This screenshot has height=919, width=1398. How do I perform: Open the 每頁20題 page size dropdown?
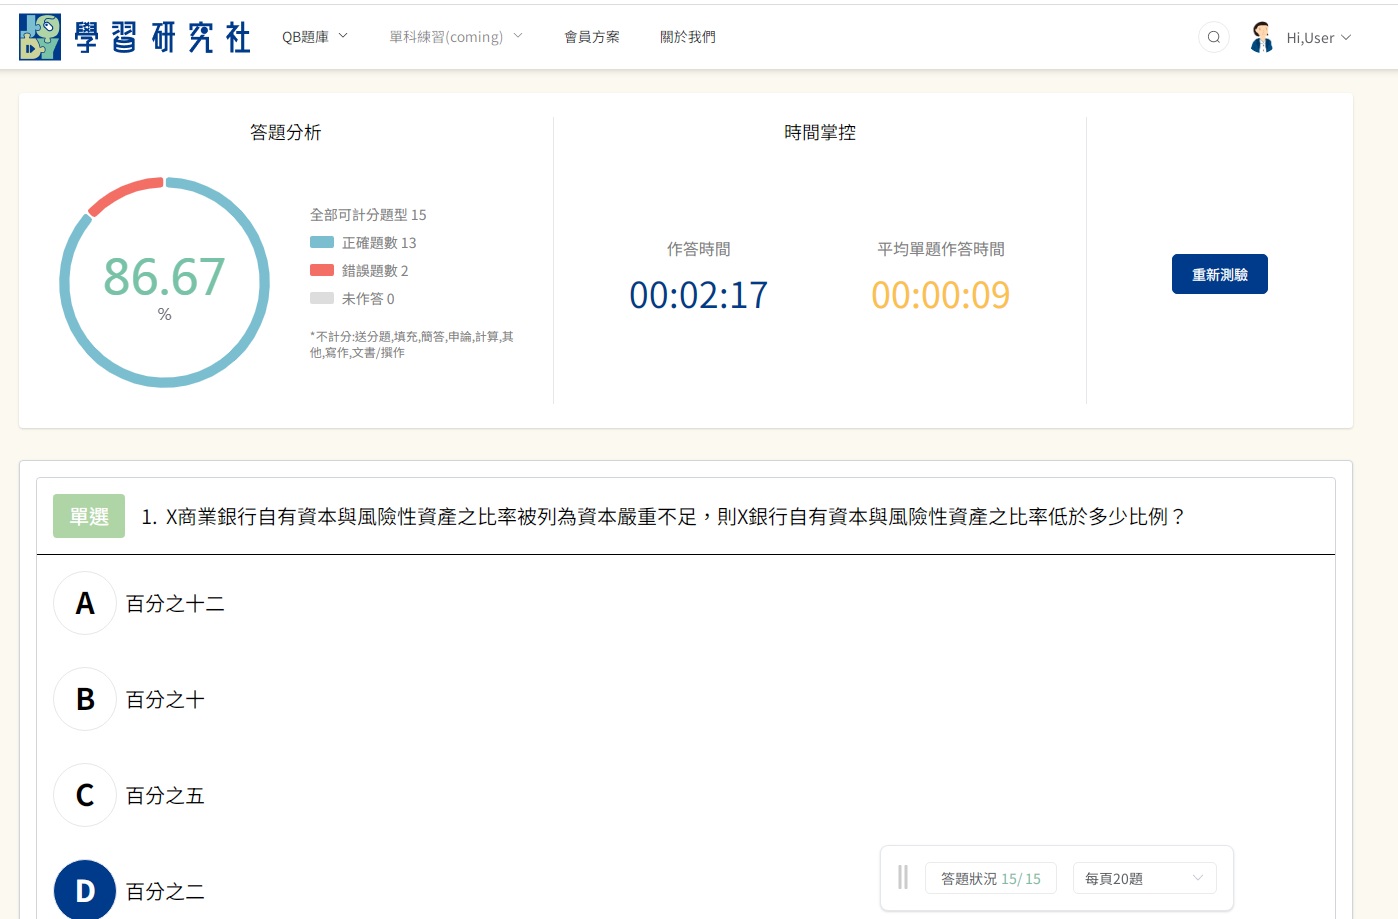click(x=1144, y=878)
